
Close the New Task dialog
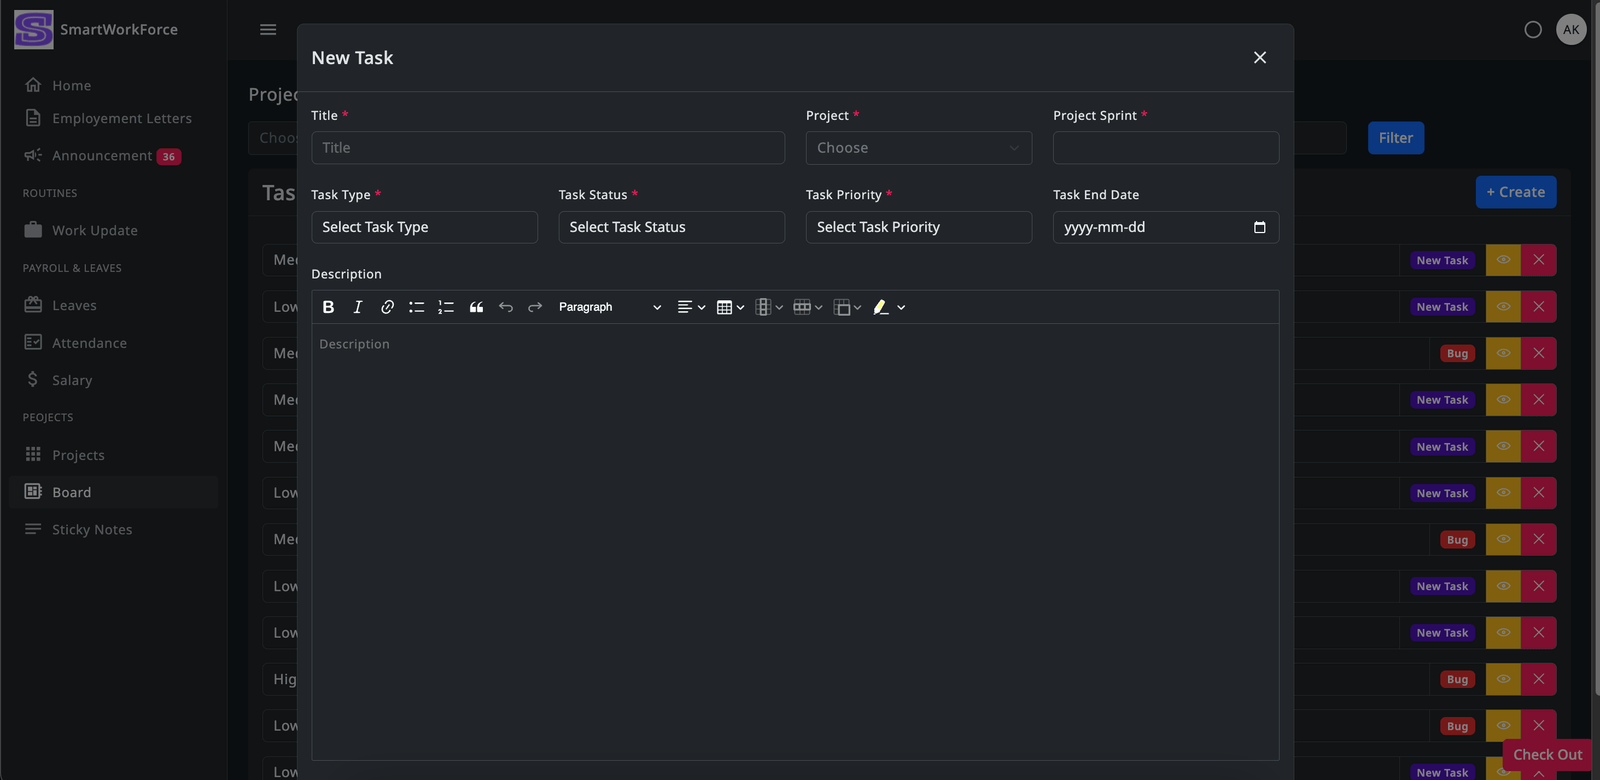1260,58
